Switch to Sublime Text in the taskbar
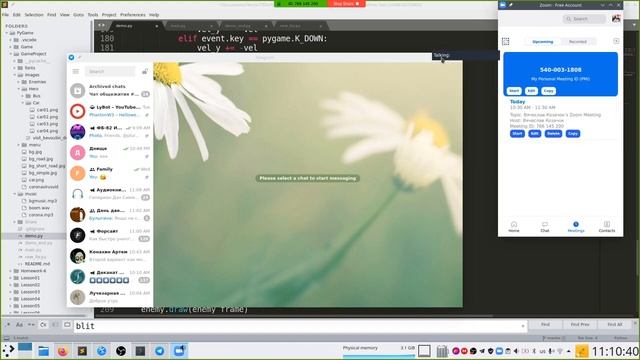 [82, 351]
